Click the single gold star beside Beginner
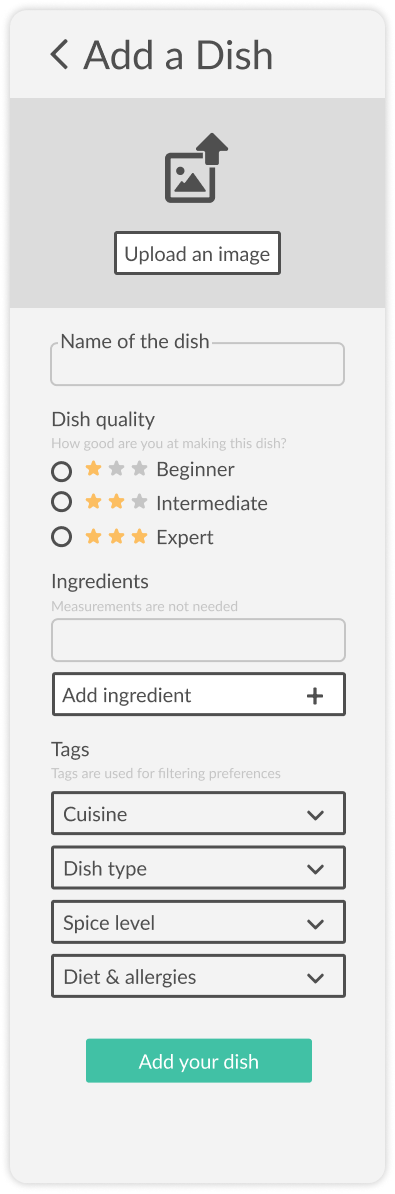This screenshot has height=1194, width=395. 93,469
